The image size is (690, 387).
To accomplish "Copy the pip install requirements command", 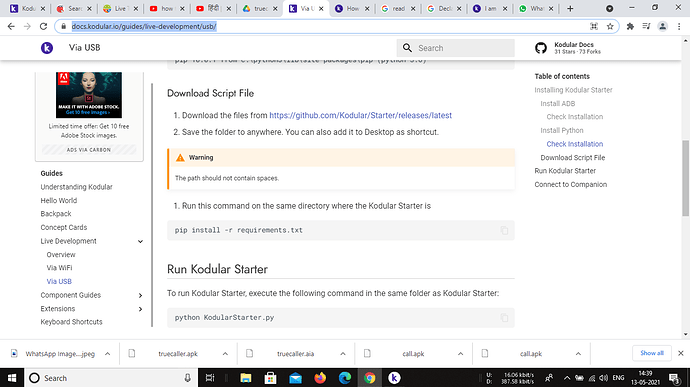I will tap(504, 230).
